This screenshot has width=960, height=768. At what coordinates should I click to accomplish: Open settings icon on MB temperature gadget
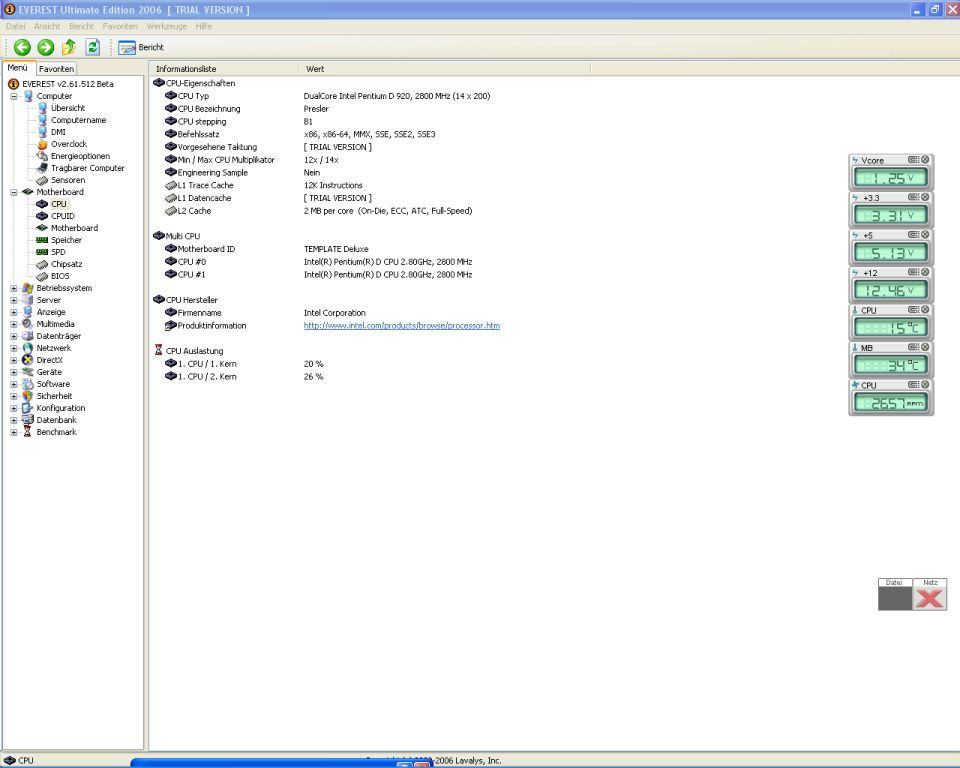(x=913, y=347)
